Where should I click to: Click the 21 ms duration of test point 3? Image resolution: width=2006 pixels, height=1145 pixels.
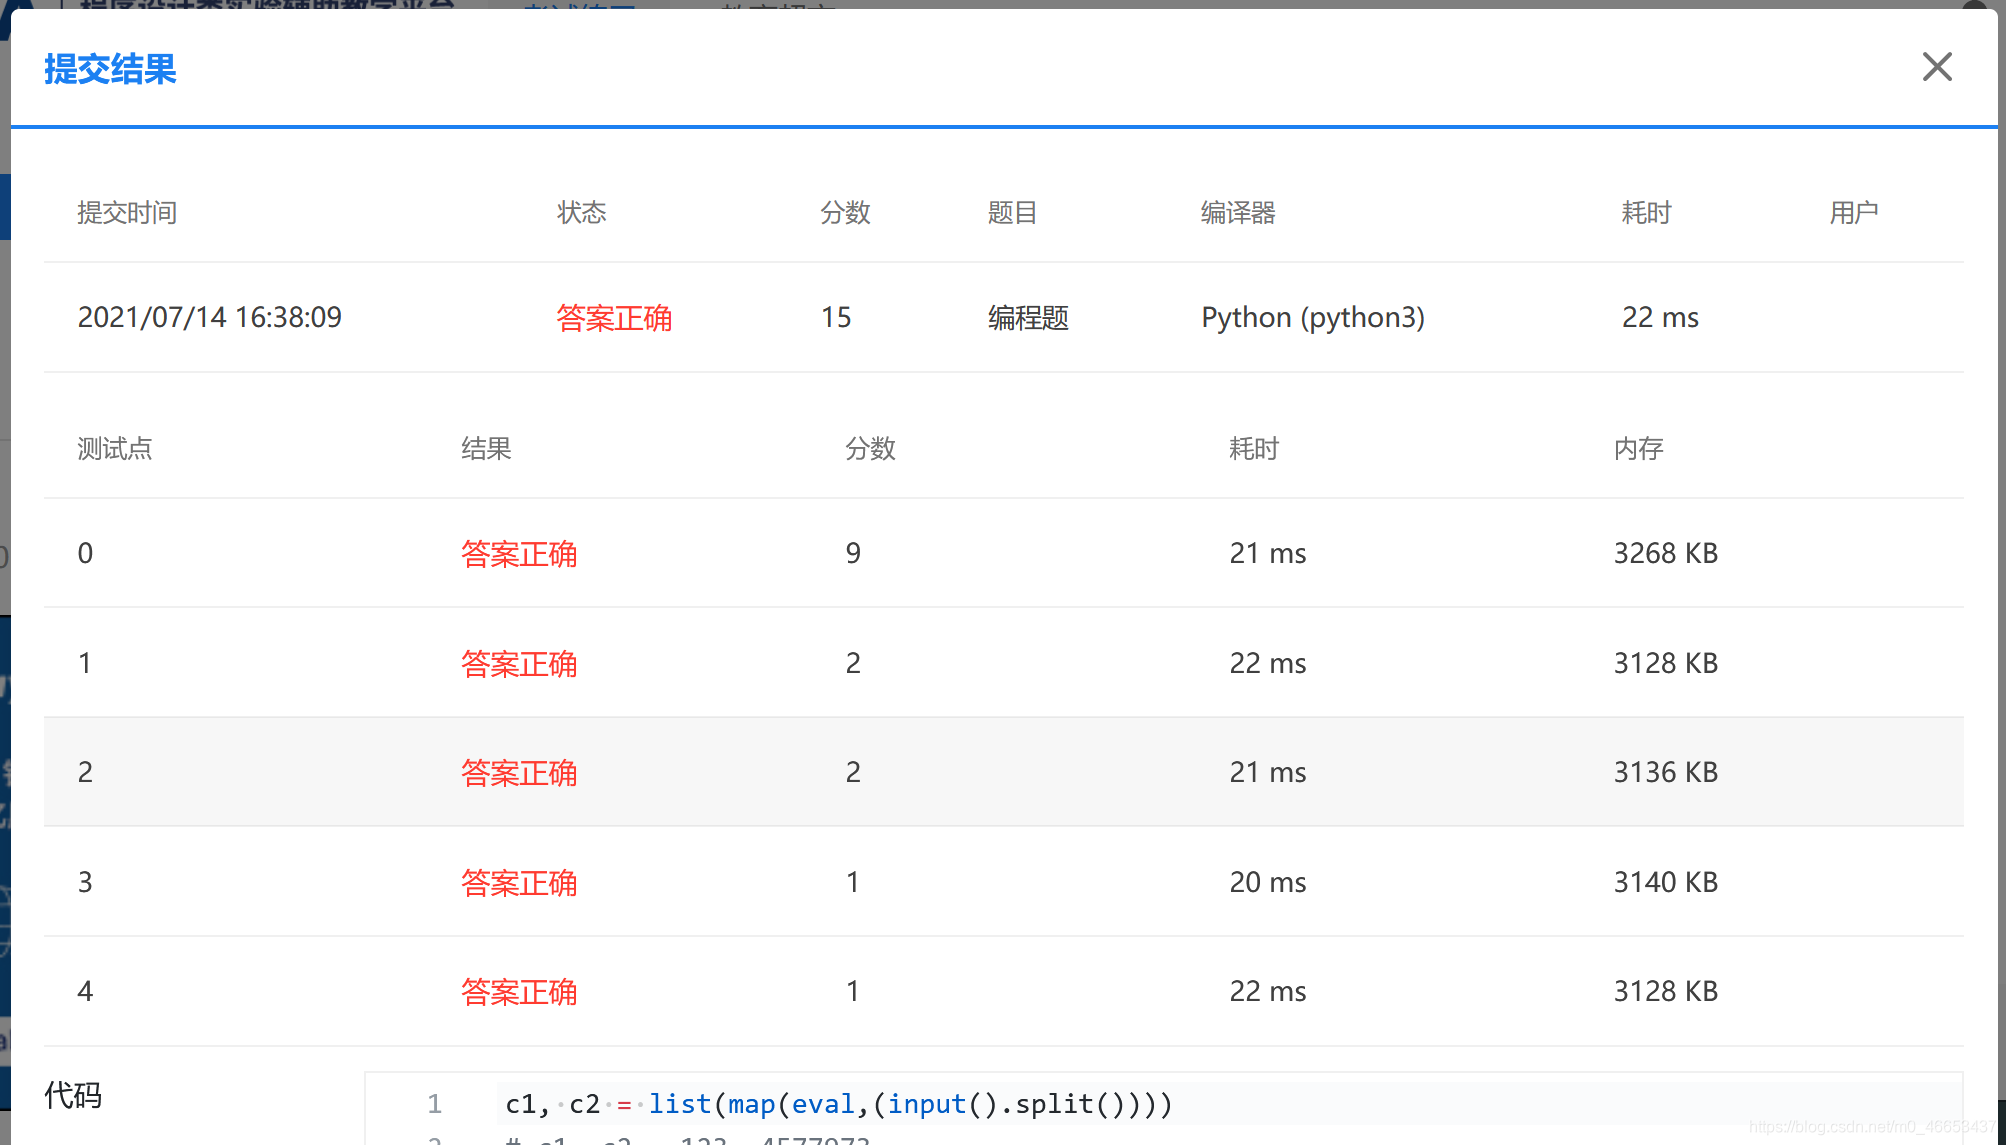click(x=1267, y=882)
